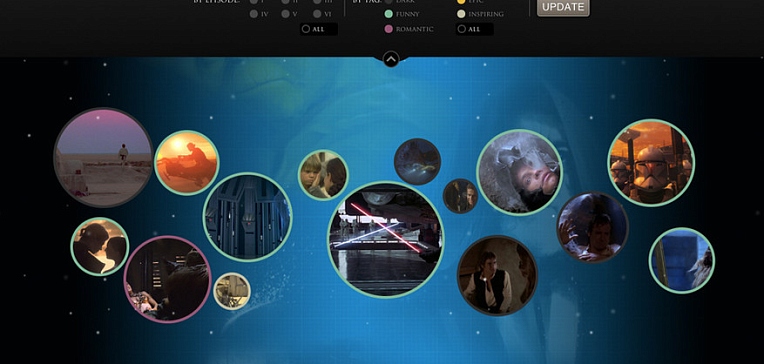
Task: Open the dark blue corridor scene bubble
Action: coord(248,217)
